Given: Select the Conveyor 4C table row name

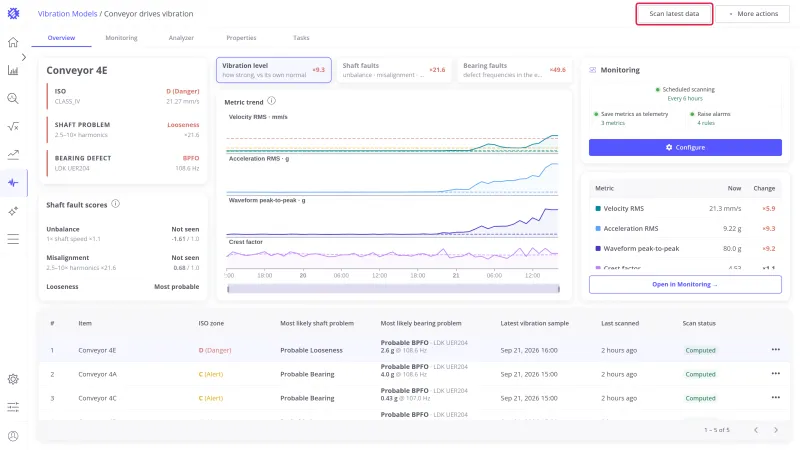Looking at the screenshot, I should 97,398.
